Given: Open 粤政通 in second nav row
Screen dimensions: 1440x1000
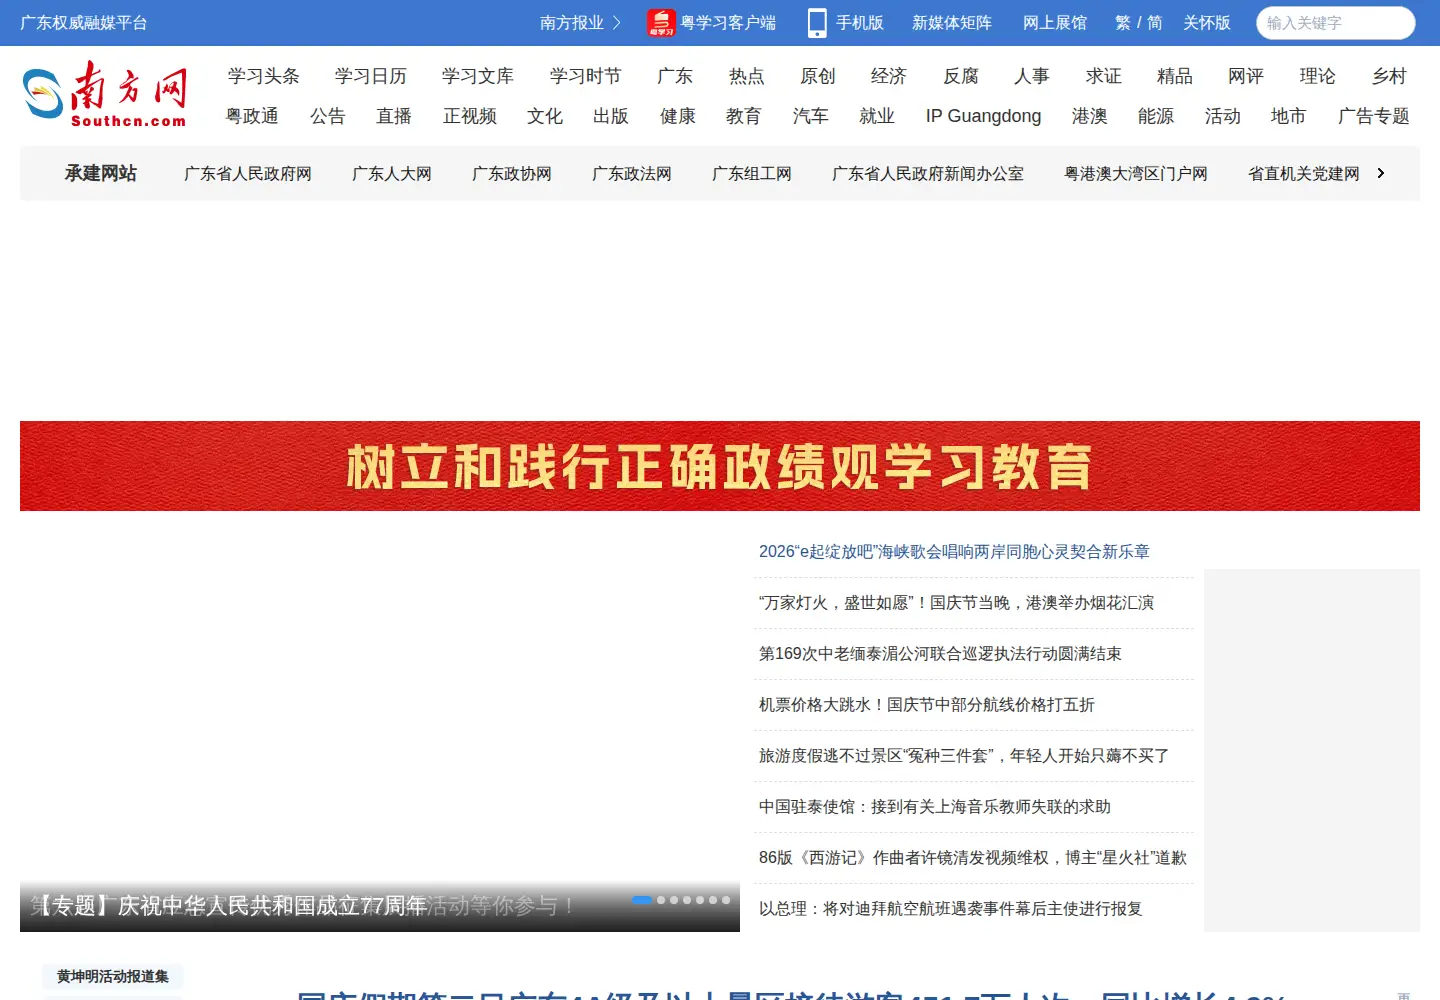Looking at the screenshot, I should (x=252, y=116).
